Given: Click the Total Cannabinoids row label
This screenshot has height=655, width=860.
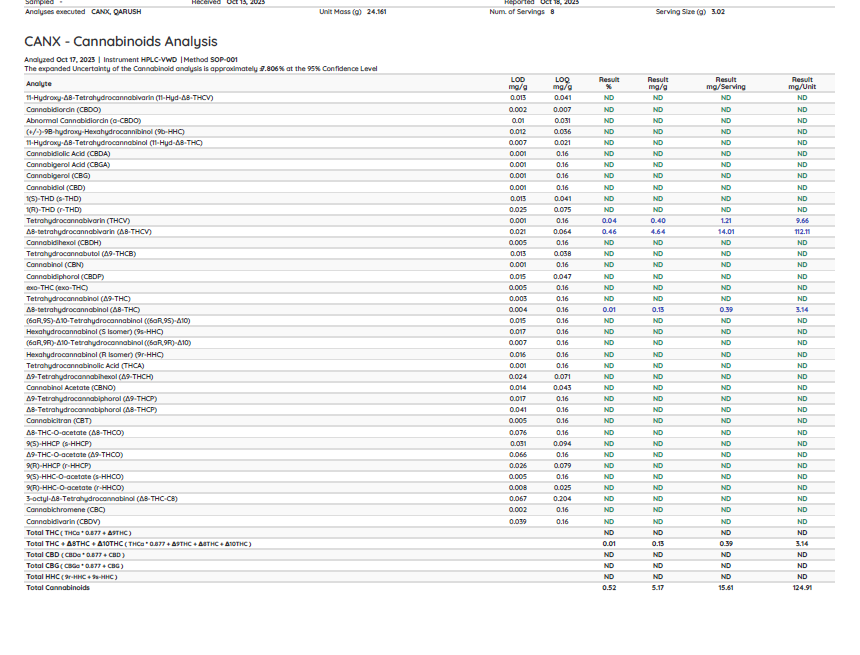Looking at the screenshot, I should (57, 588).
